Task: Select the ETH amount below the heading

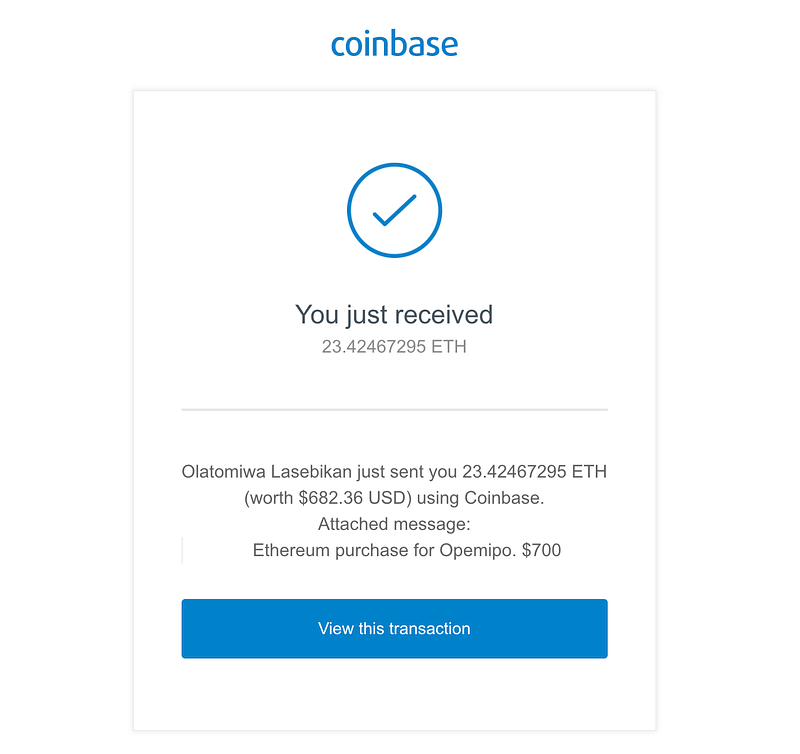Action: click(x=394, y=348)
